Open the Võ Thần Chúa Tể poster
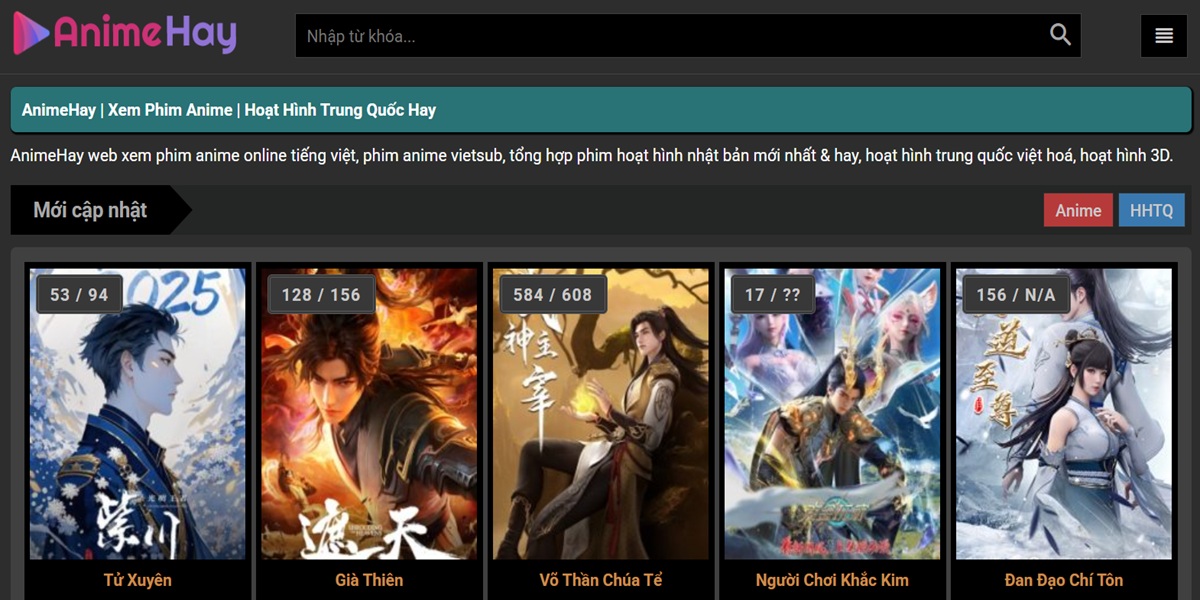The image size is (1200, 600). [600, 414]
